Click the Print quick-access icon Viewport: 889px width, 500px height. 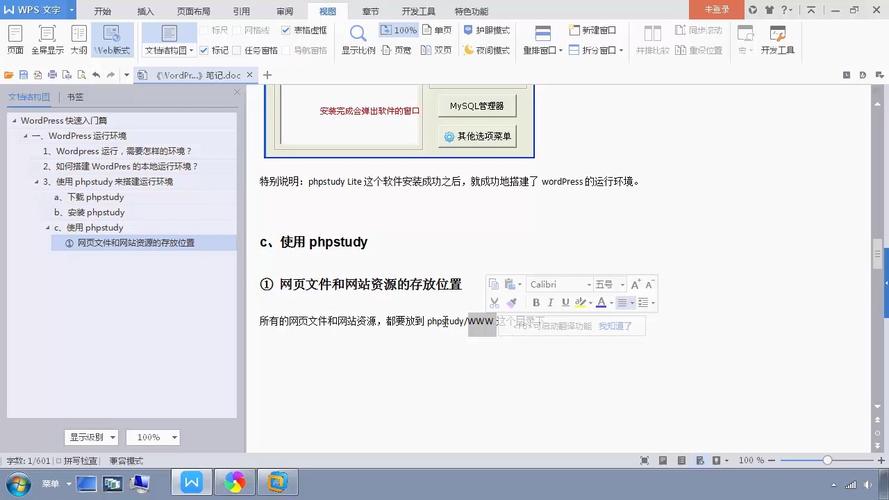pos(52,75)
